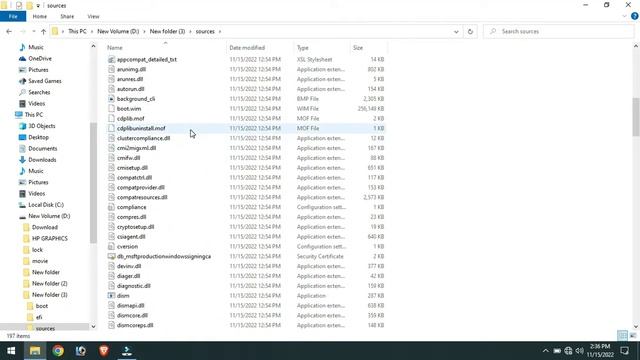Open OneDrive in the navigation pane

[x=40, y=58]
